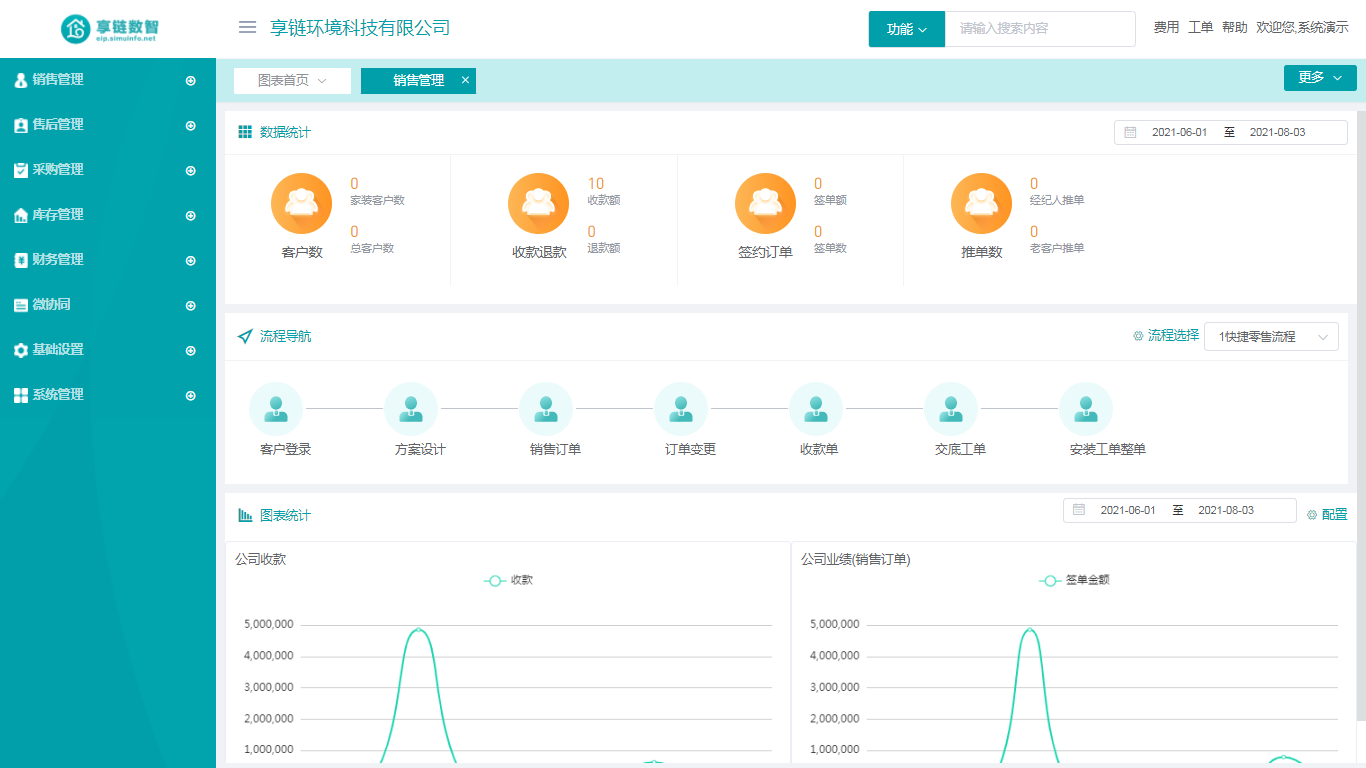1366x768 pixels.
Task: Set 图表统计 end date 2021-08-03
Action: pyautogui.click(x=1226, y=510)
